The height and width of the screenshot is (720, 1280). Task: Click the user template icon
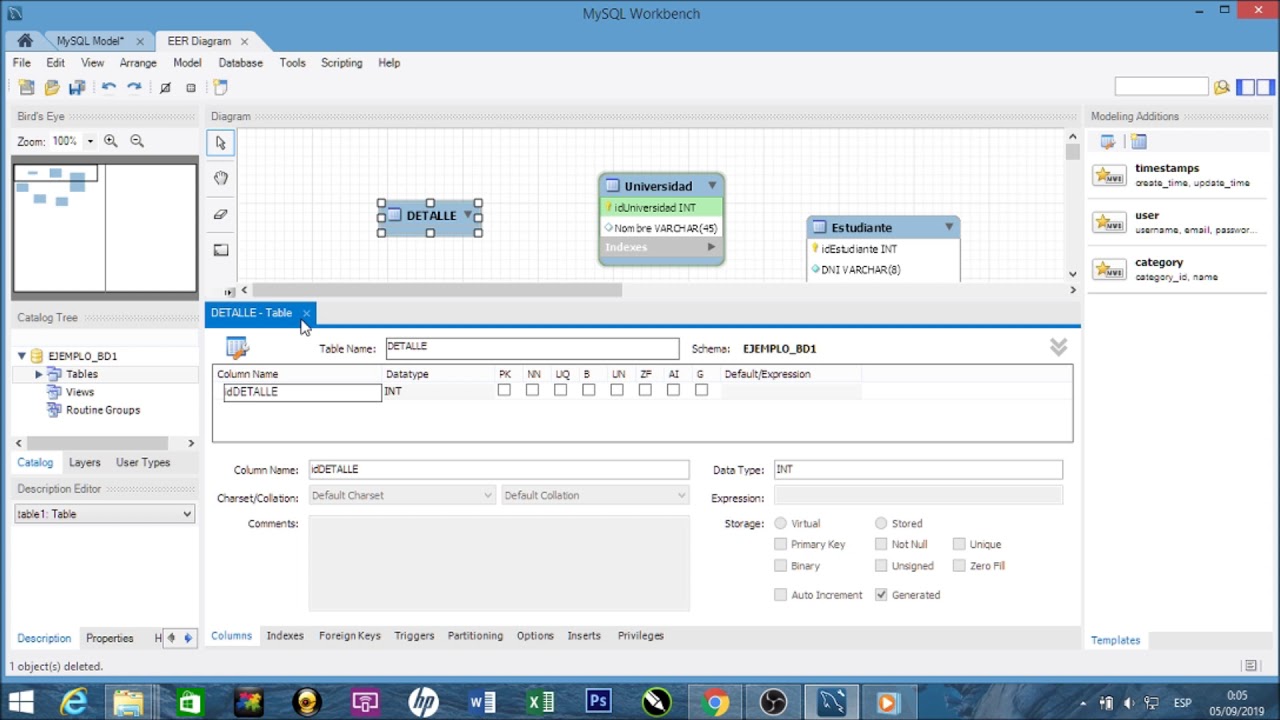click(x=1109, y=222)
